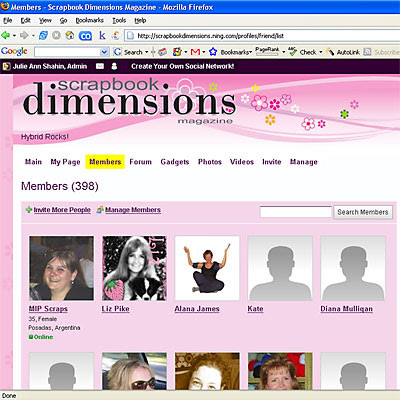This screenshot has height=400, width=400.
Task: Open Alana James profile link
Action: click(x=197, y=309)
